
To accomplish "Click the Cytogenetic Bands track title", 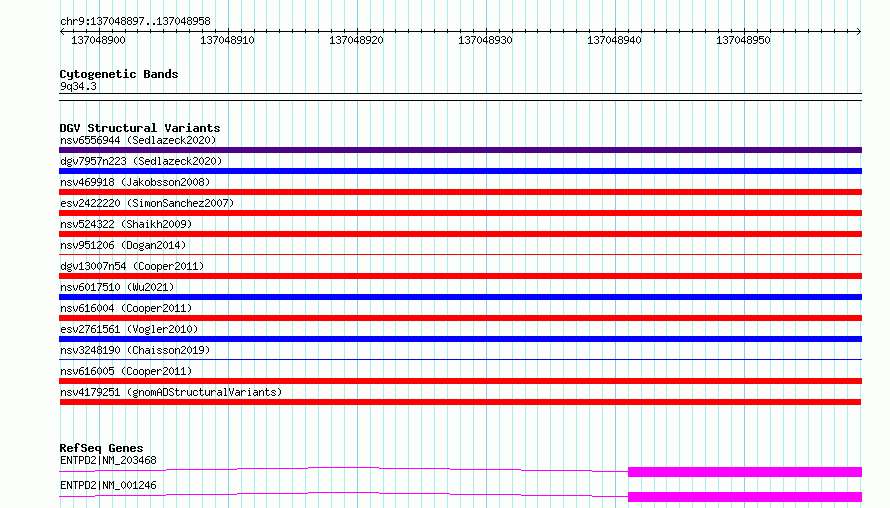I will pyautogui.click(x=119, y=74).
